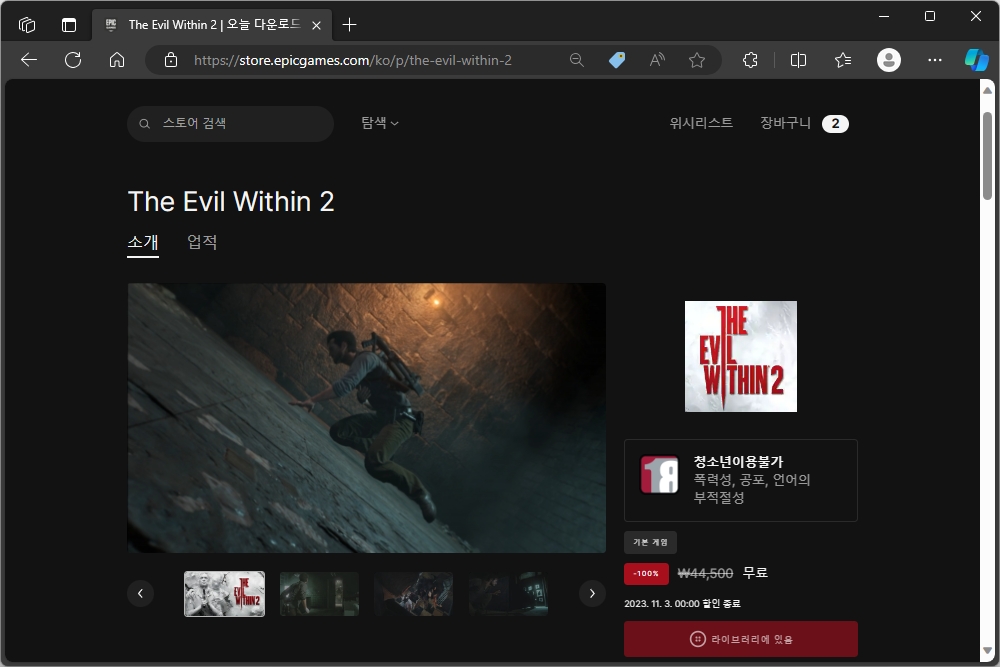Switch to the 업적 tab

(x=202, y=242)
